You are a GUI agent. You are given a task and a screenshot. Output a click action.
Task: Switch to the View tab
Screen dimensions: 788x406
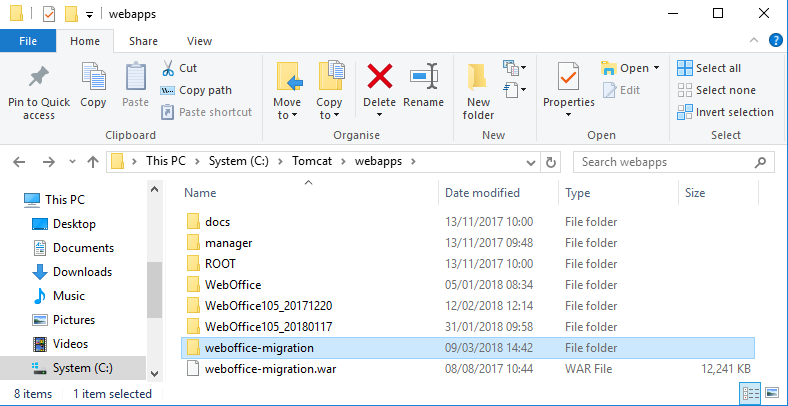click(x=199, y=41)
